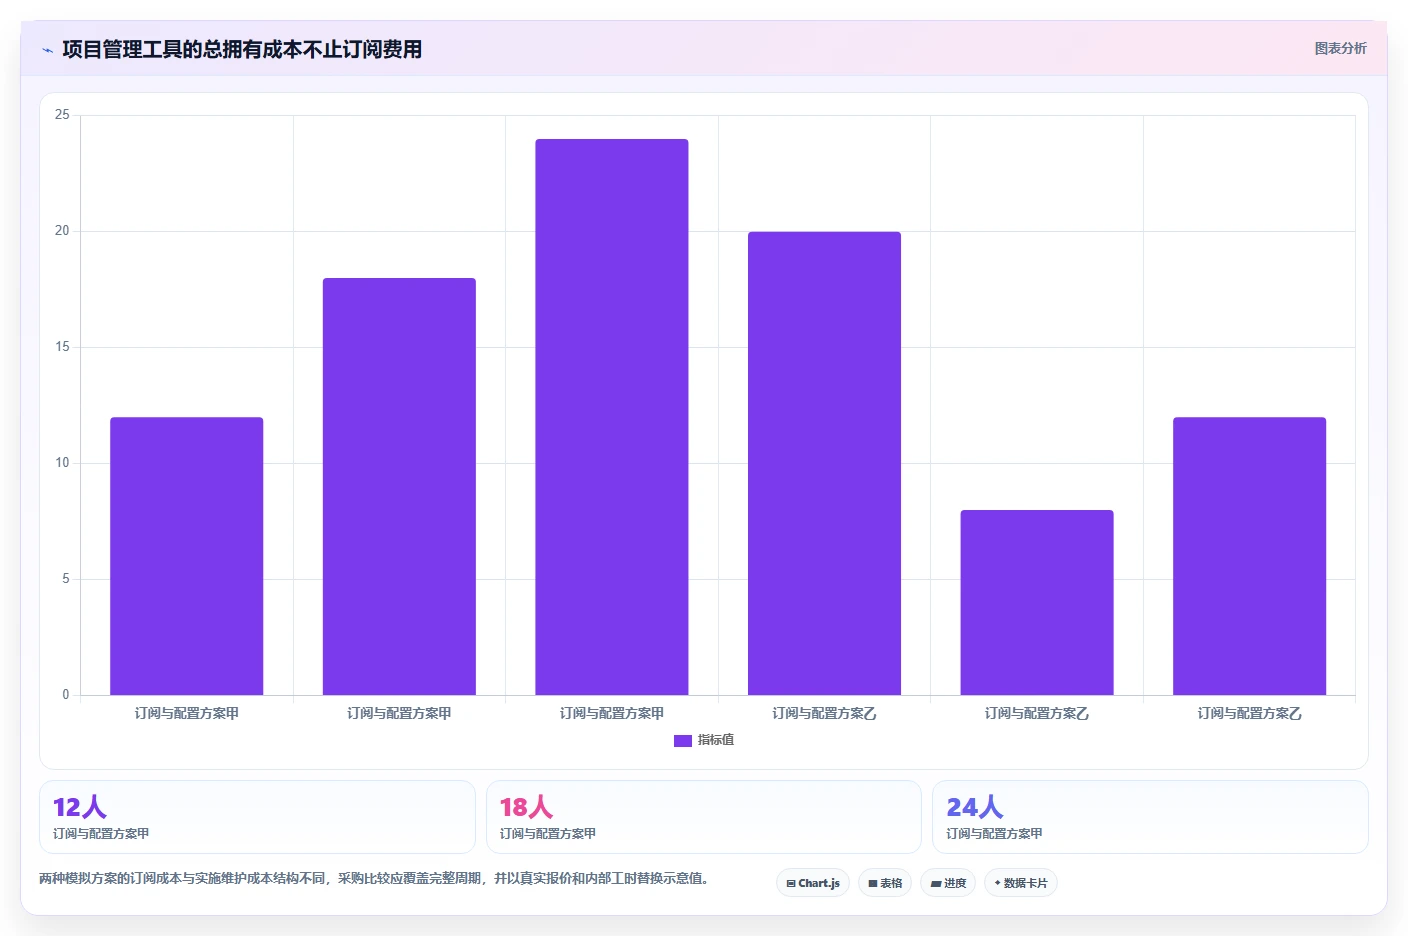Open the 24人 stat card
Viewport: 1408px width, 936px height.
(1150, 817)
